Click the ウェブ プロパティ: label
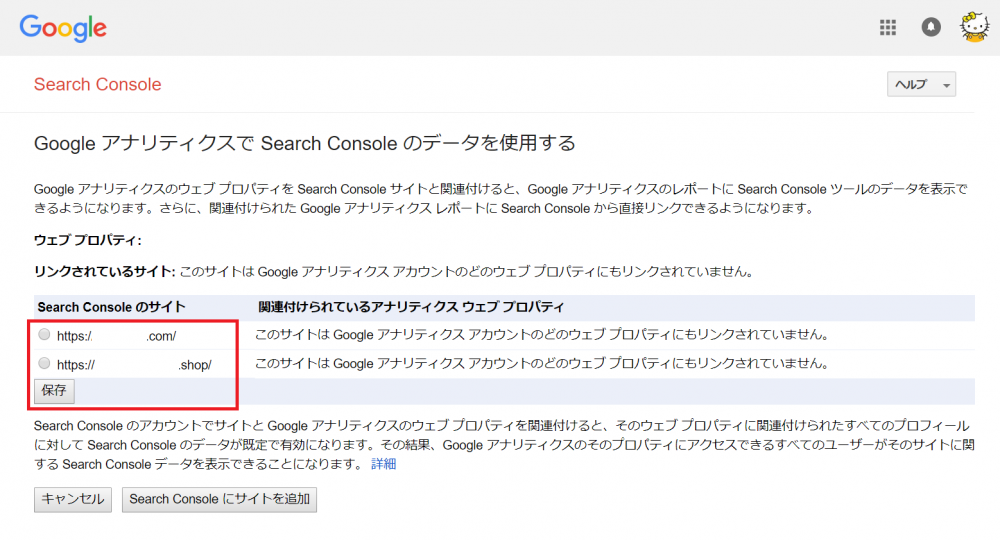Screen dimensions: 1000x540 [87, 240]
